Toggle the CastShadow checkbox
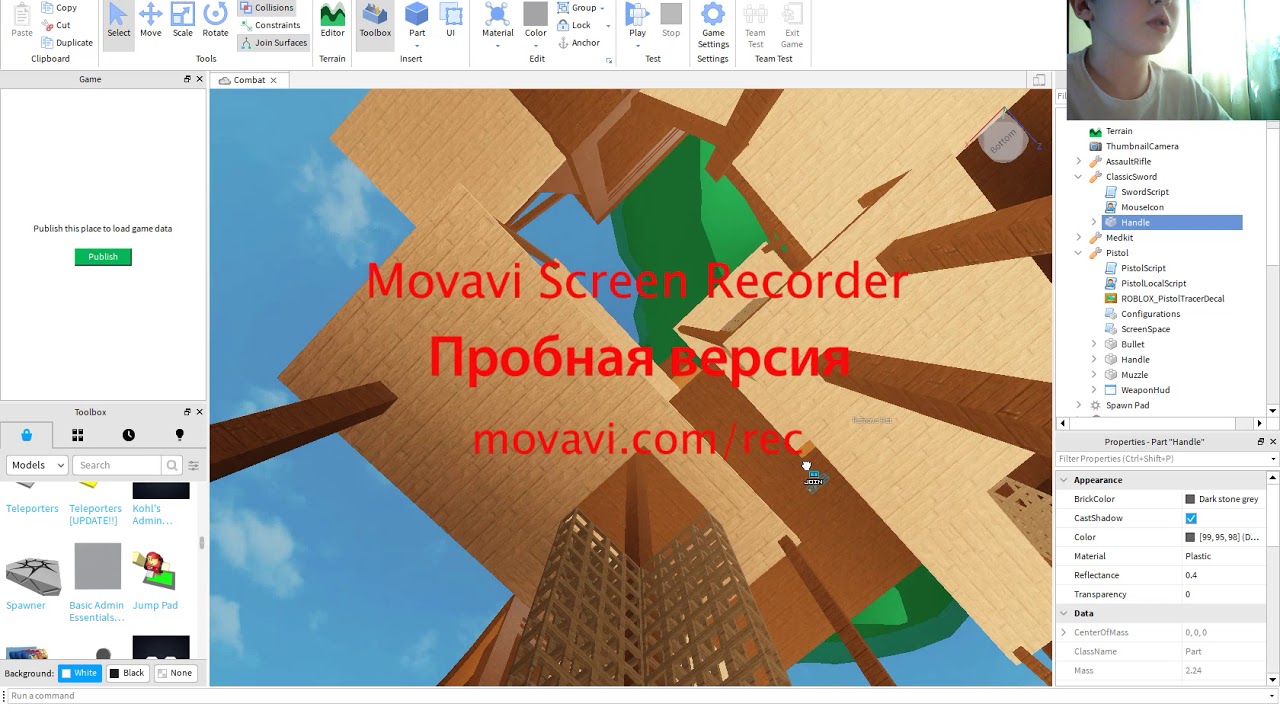The height and width of the screenshot is (720, 1280). click(x=1191, y=518)
